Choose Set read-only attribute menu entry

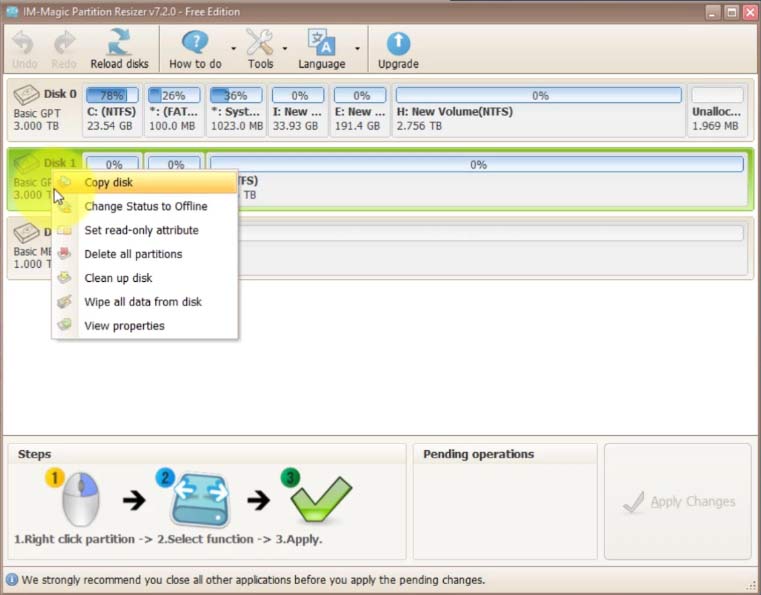[x=141, y=231]
